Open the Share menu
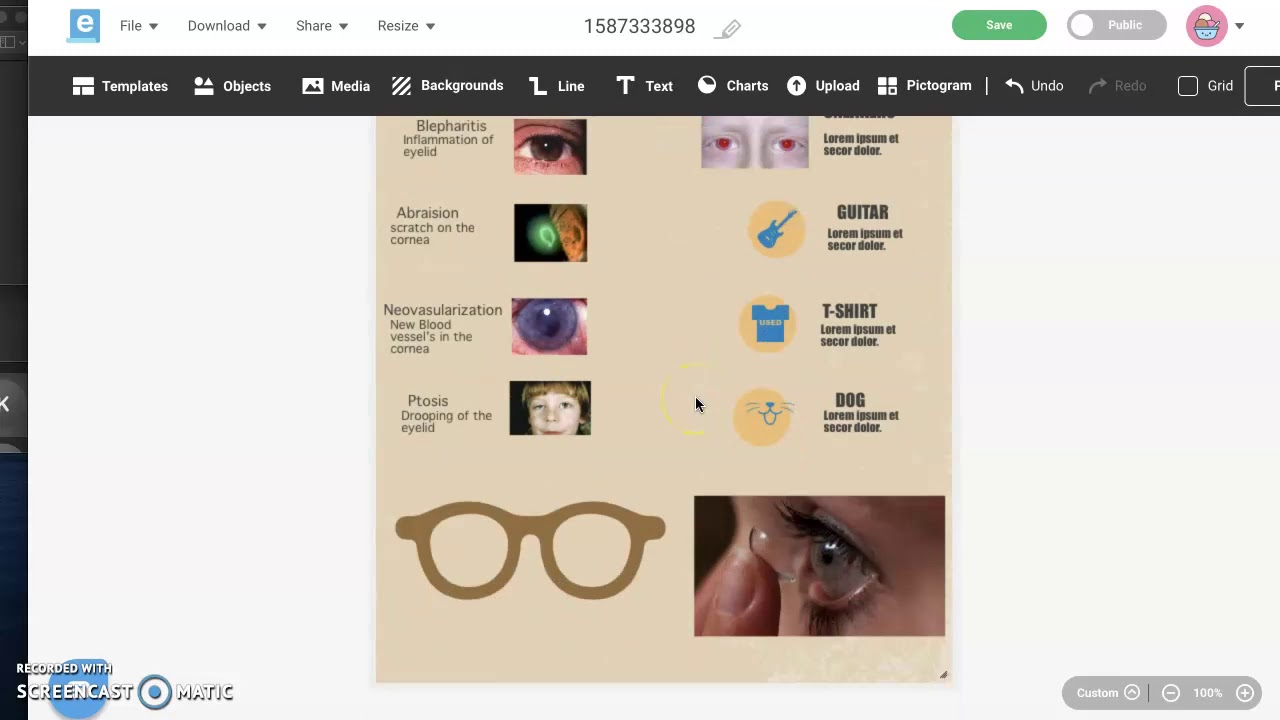Image resolution: width=1280 pixels, height=720 pixels. (322, 26)
